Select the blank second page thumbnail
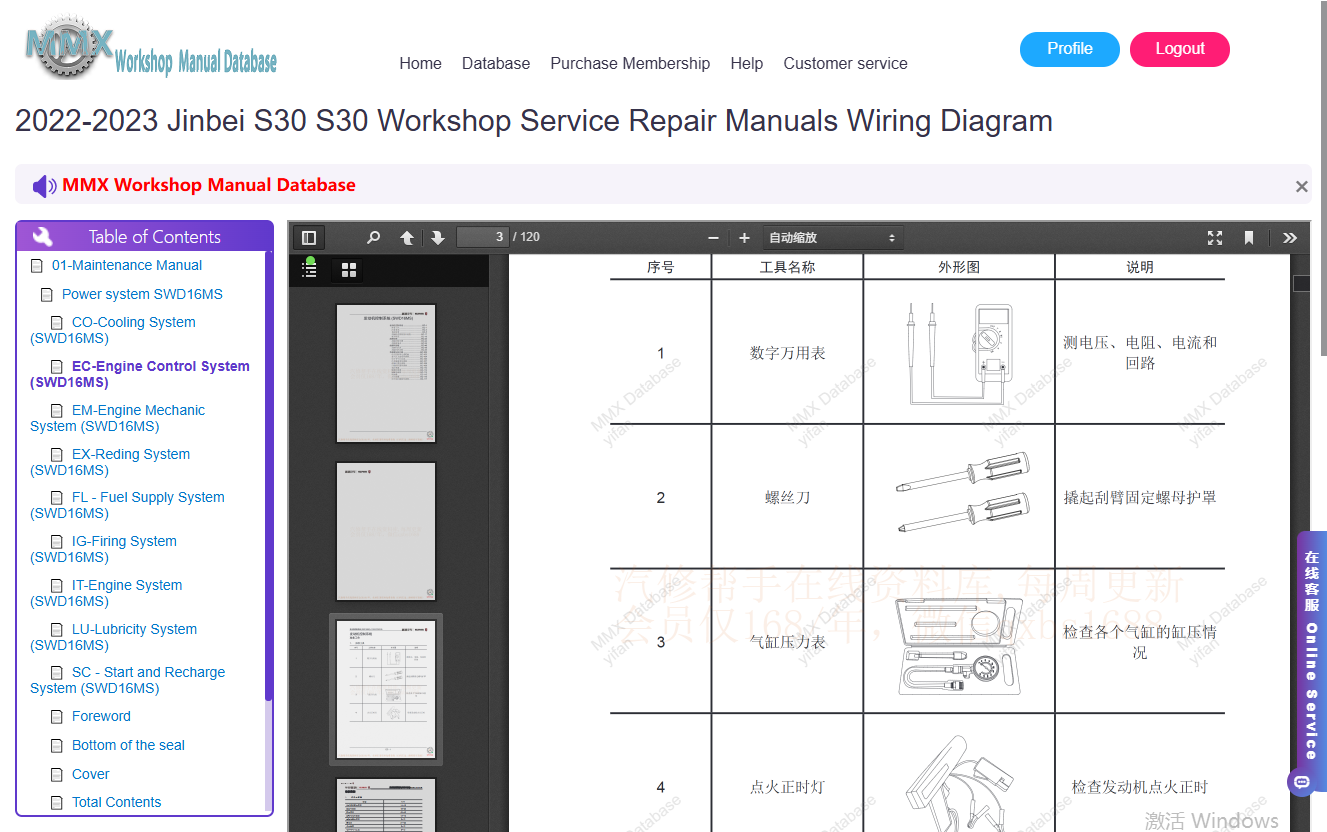Screen dimensions: 1327x832 pyautogui.click(x=386, y=531)
